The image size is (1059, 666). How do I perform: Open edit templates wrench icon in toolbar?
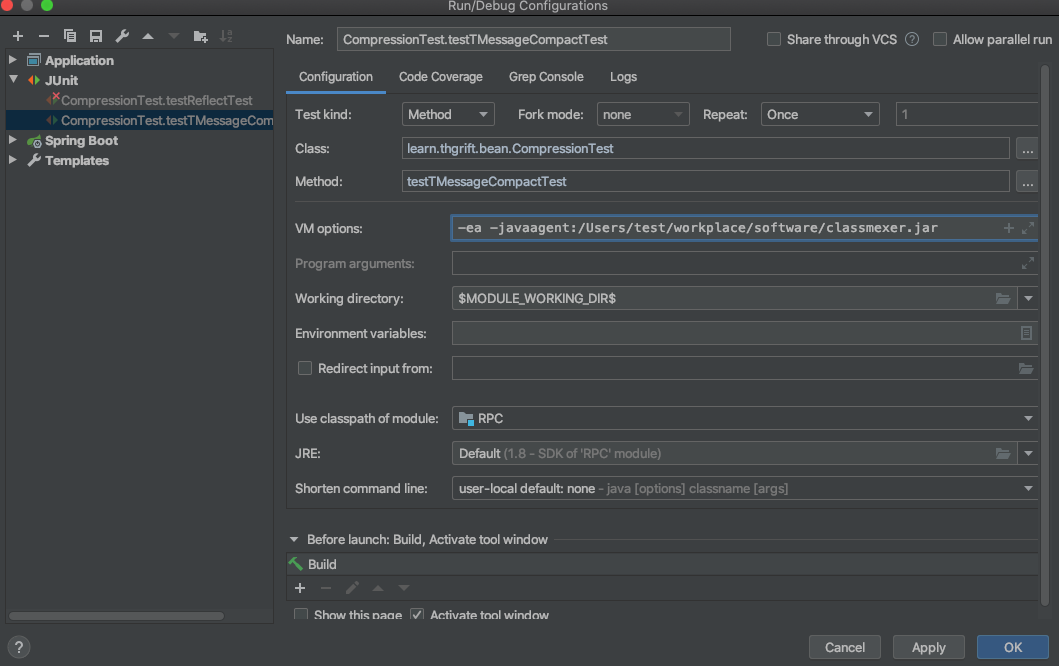point(122,36)
